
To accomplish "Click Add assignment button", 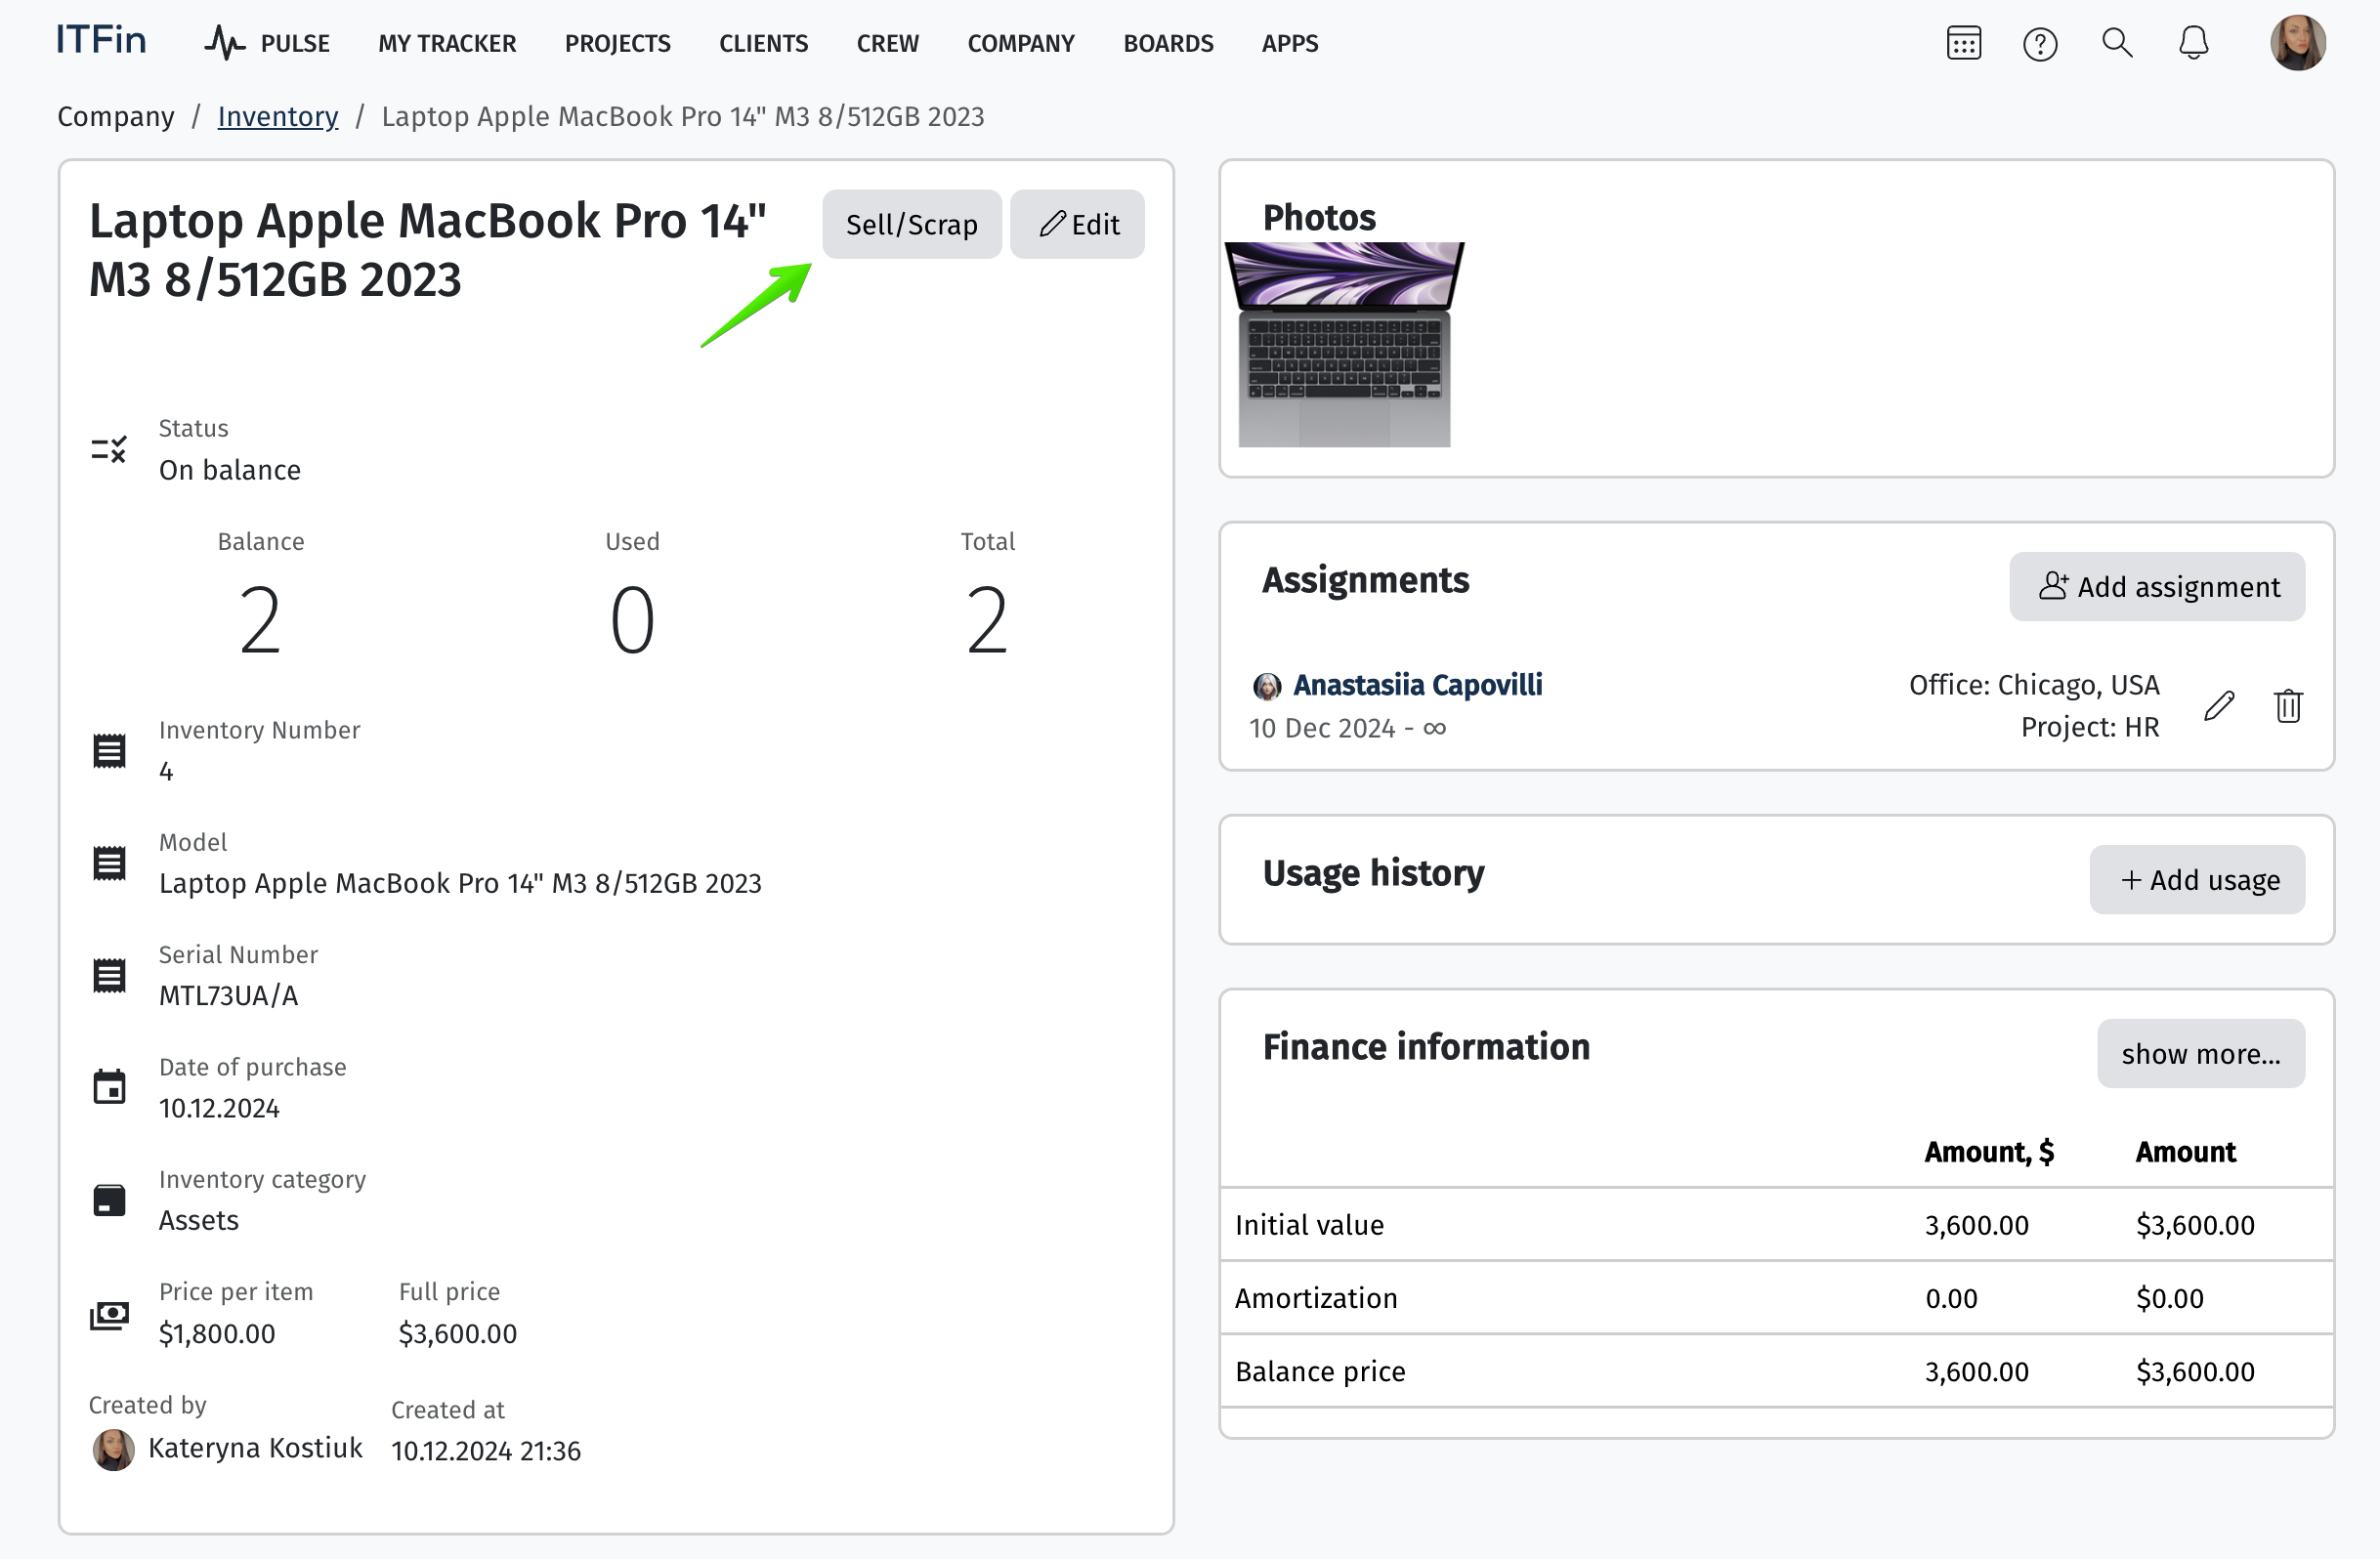I will coord(2156,586).
